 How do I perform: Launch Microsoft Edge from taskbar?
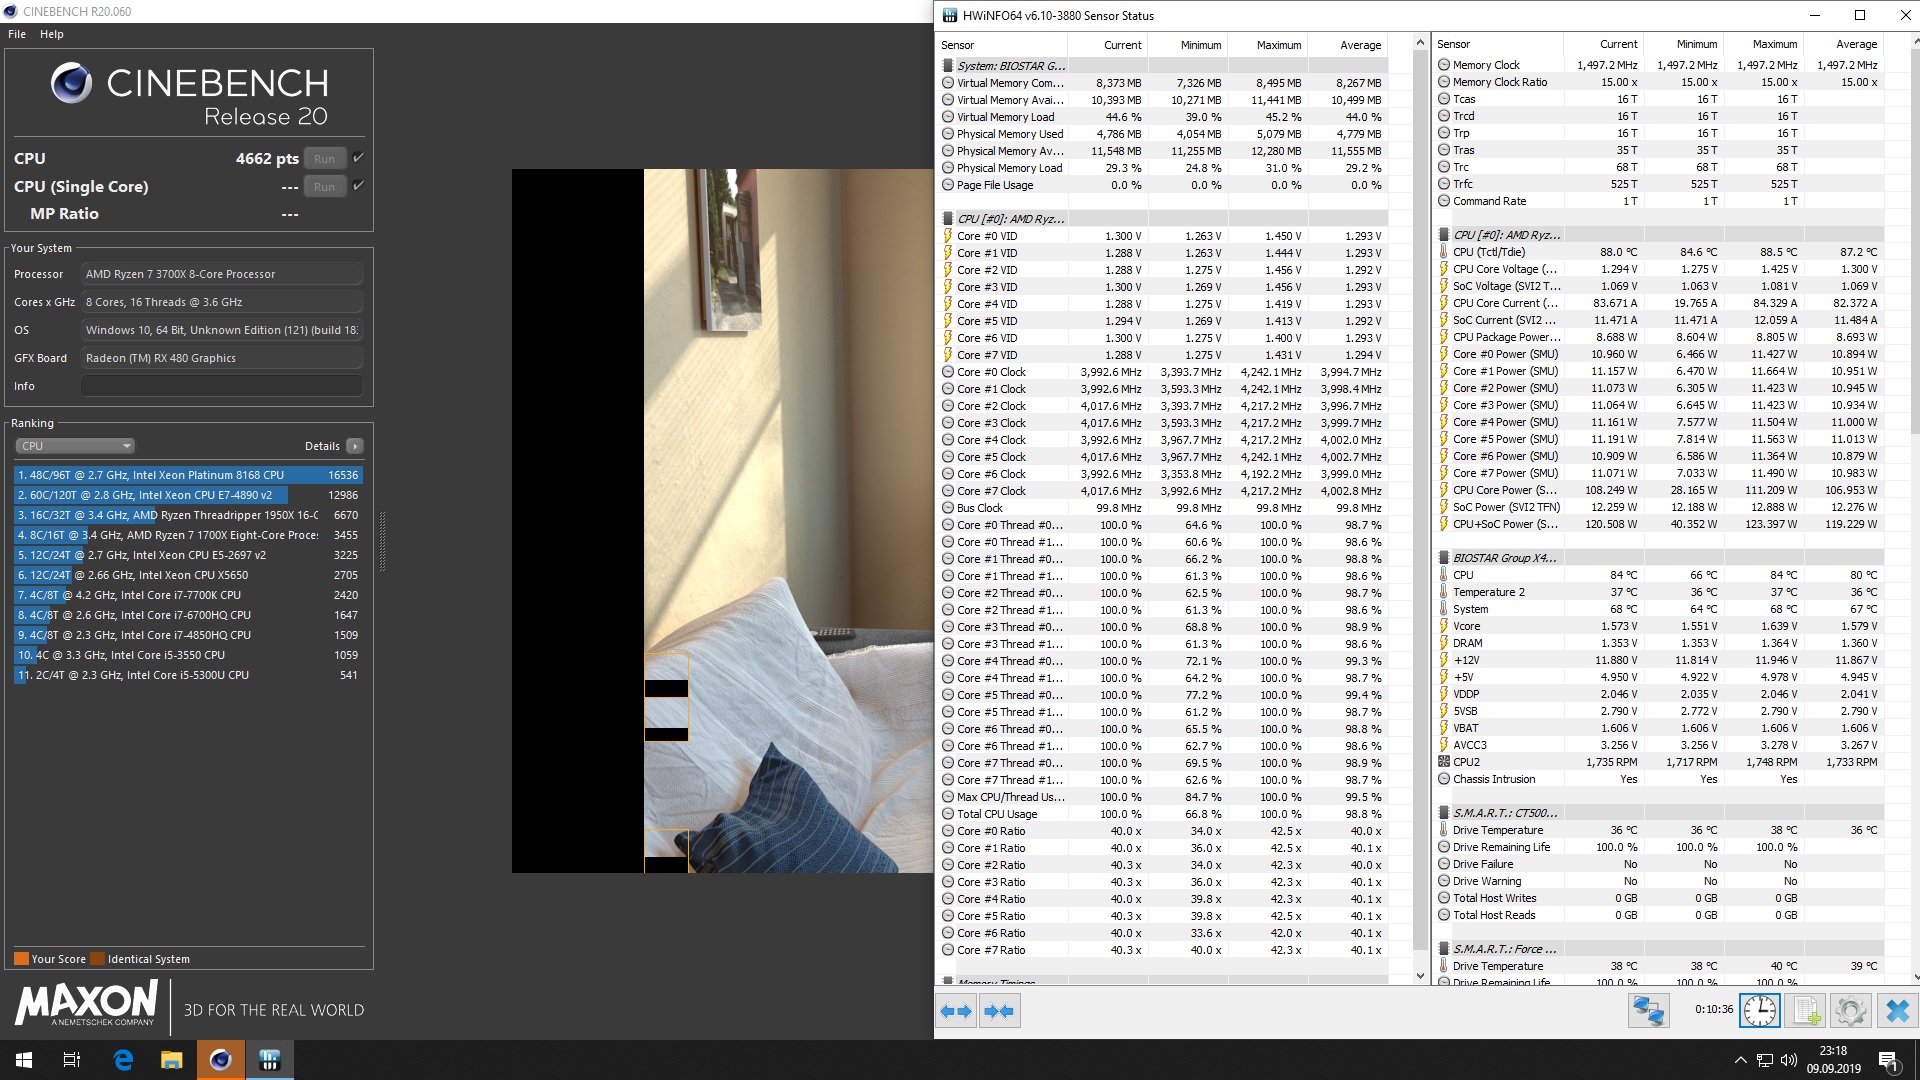[123, 1060]
